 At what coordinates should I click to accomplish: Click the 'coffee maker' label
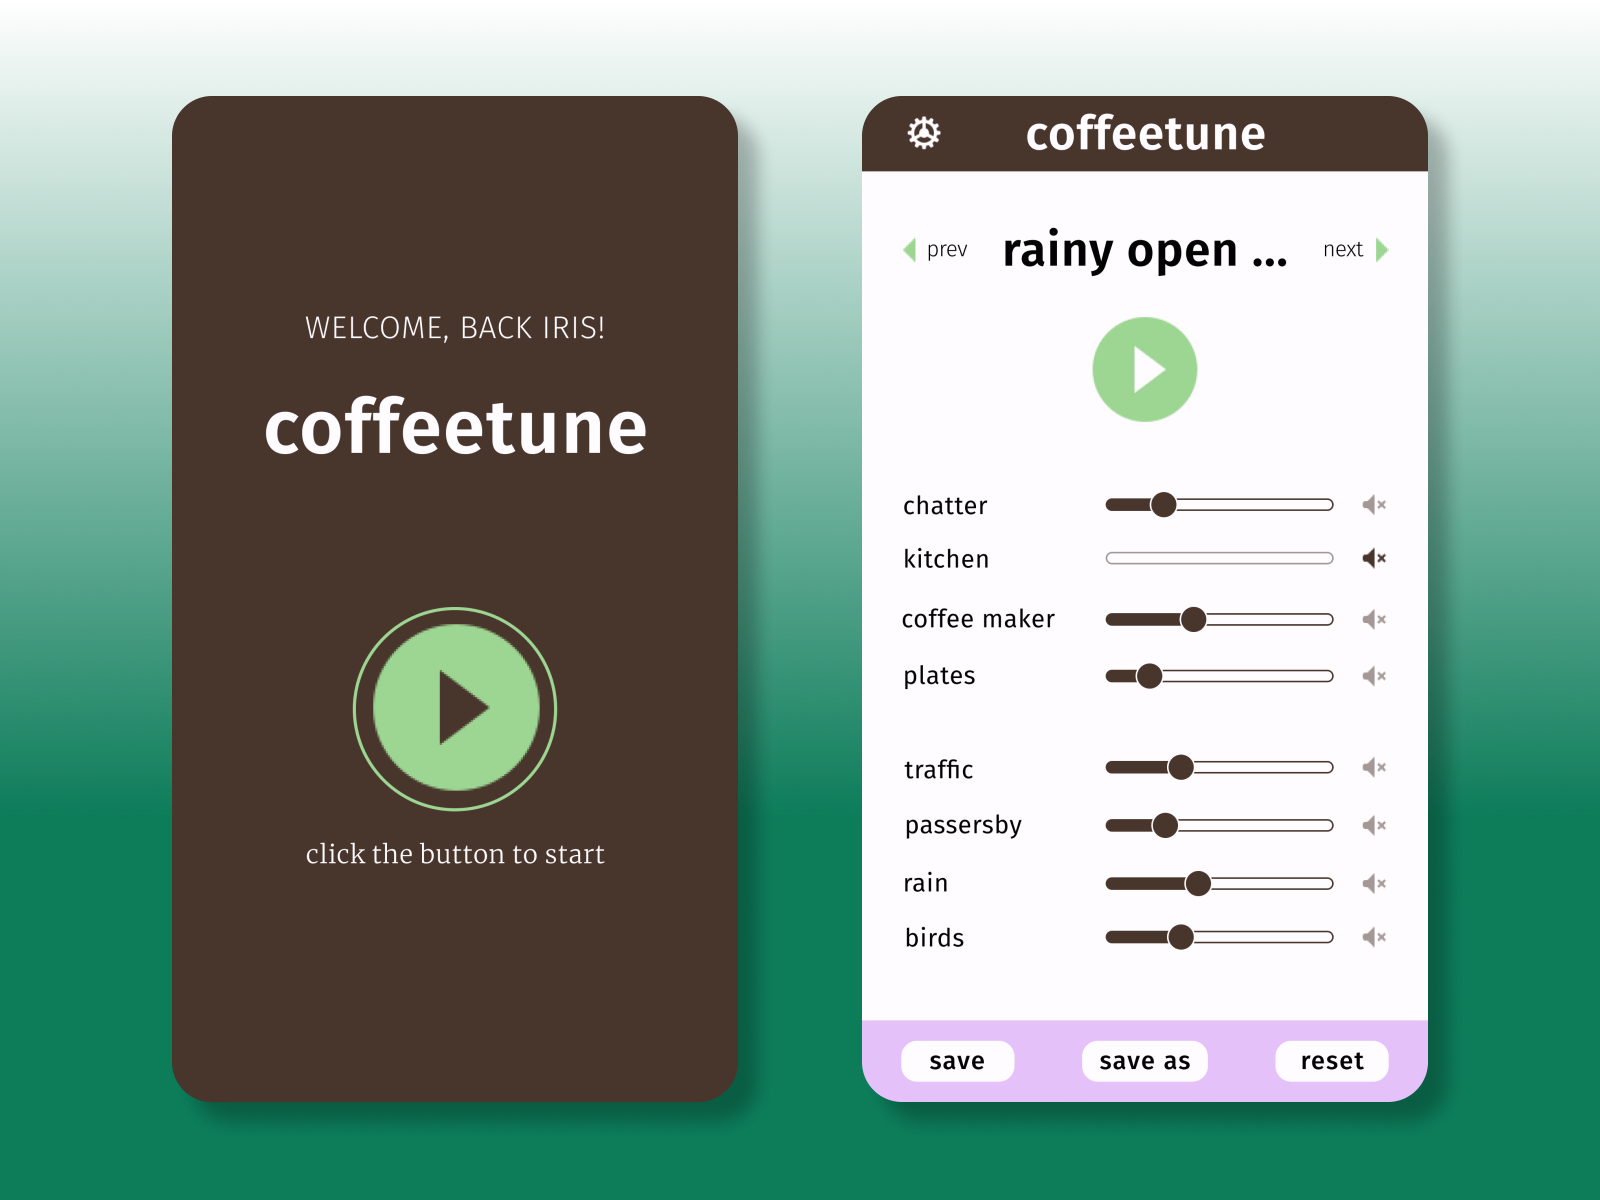pos(978,619)
